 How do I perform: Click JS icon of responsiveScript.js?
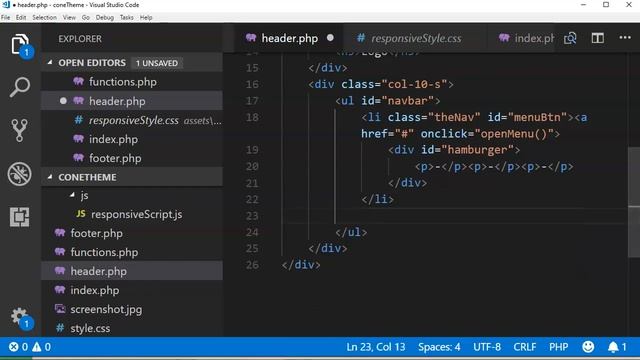point(81,214)
